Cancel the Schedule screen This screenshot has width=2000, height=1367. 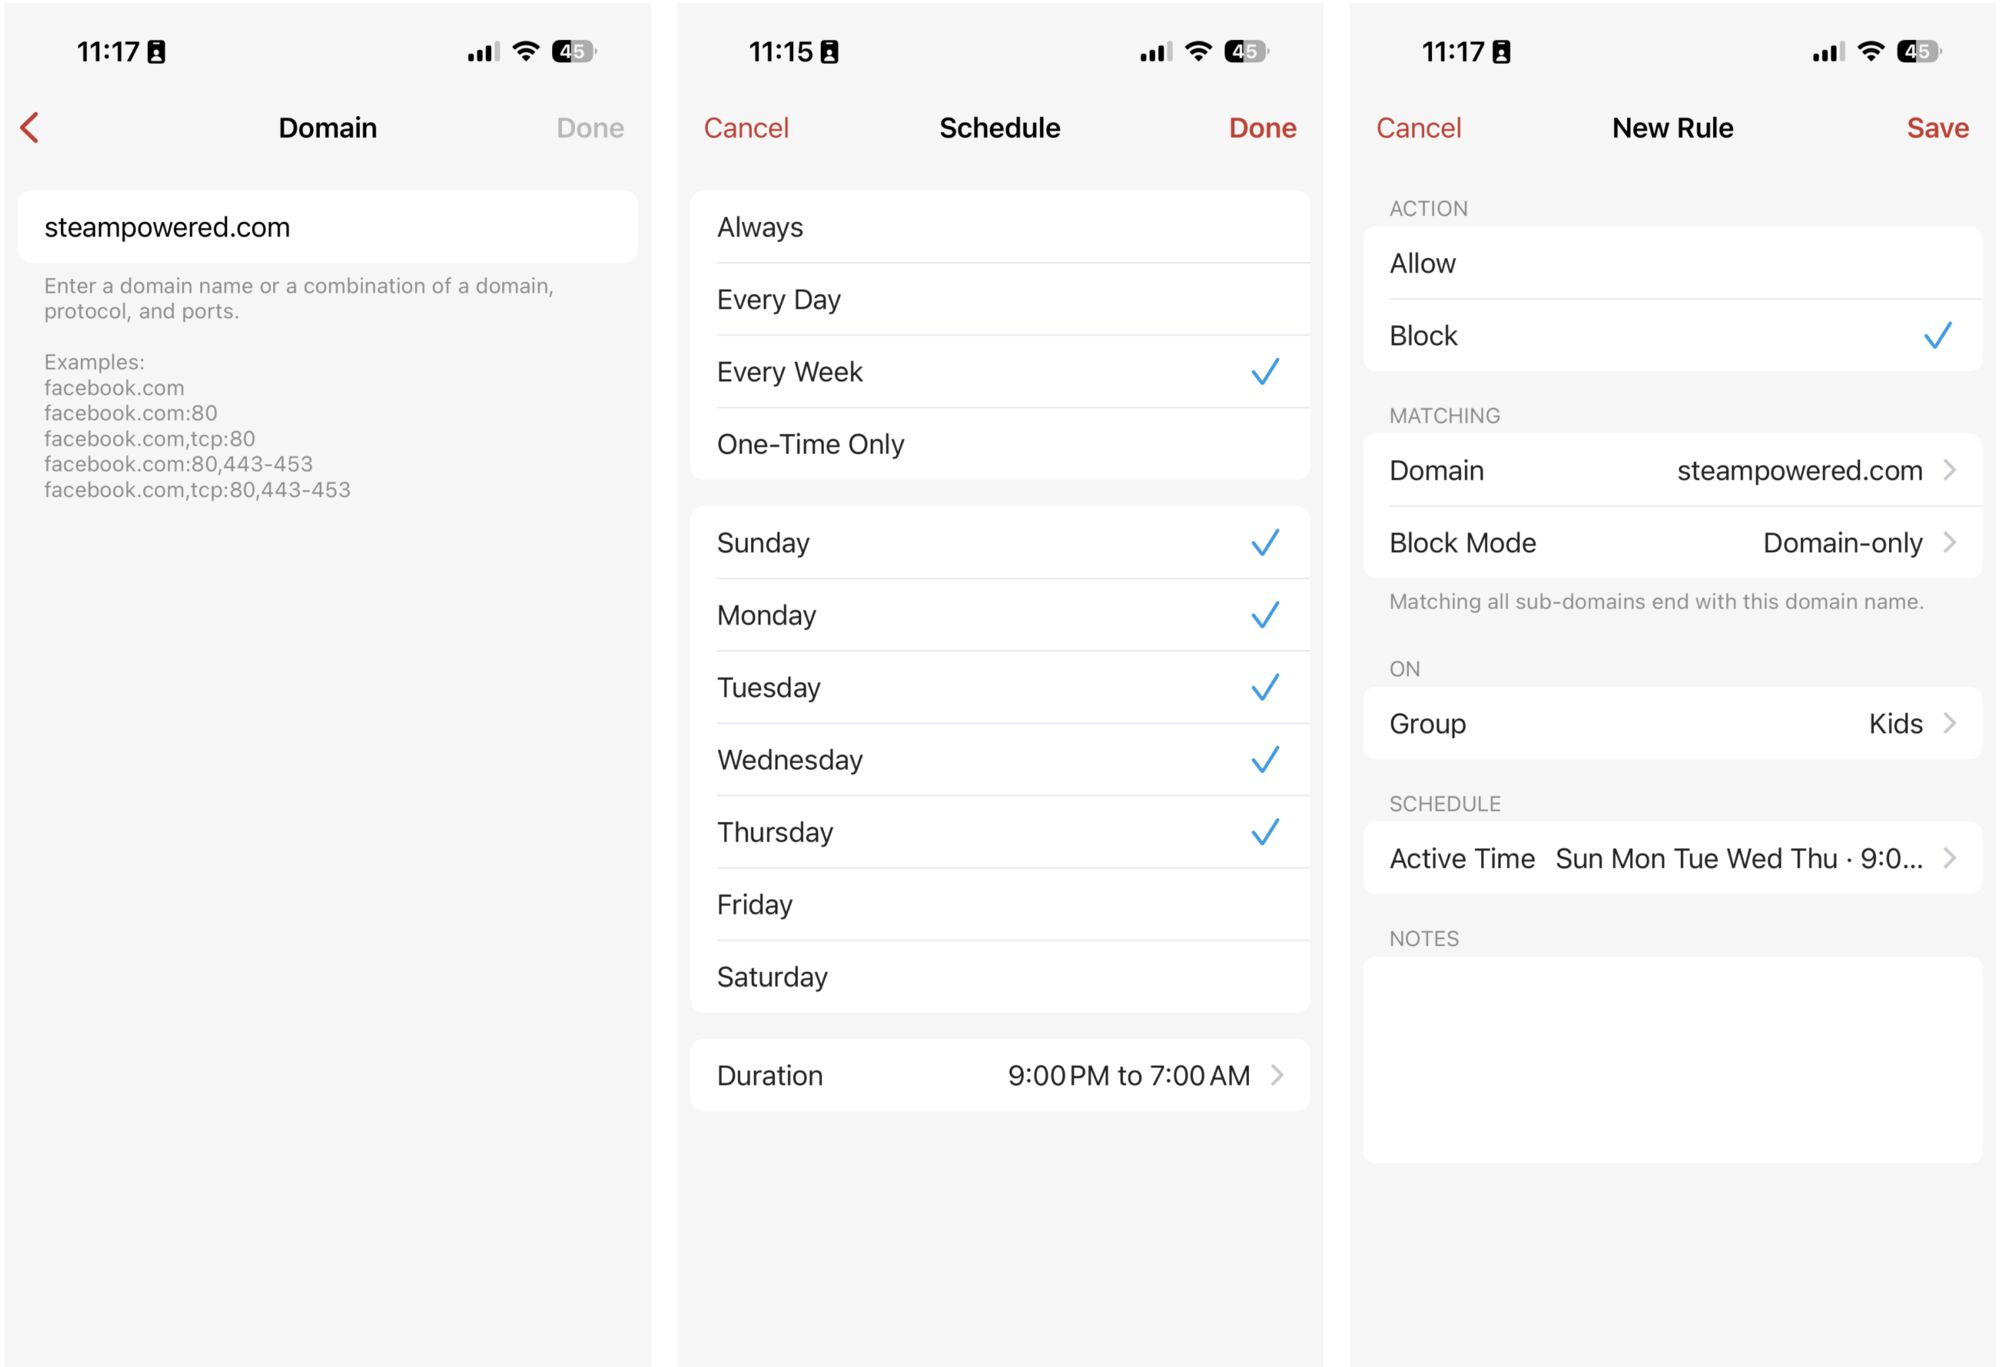point(746,128)
